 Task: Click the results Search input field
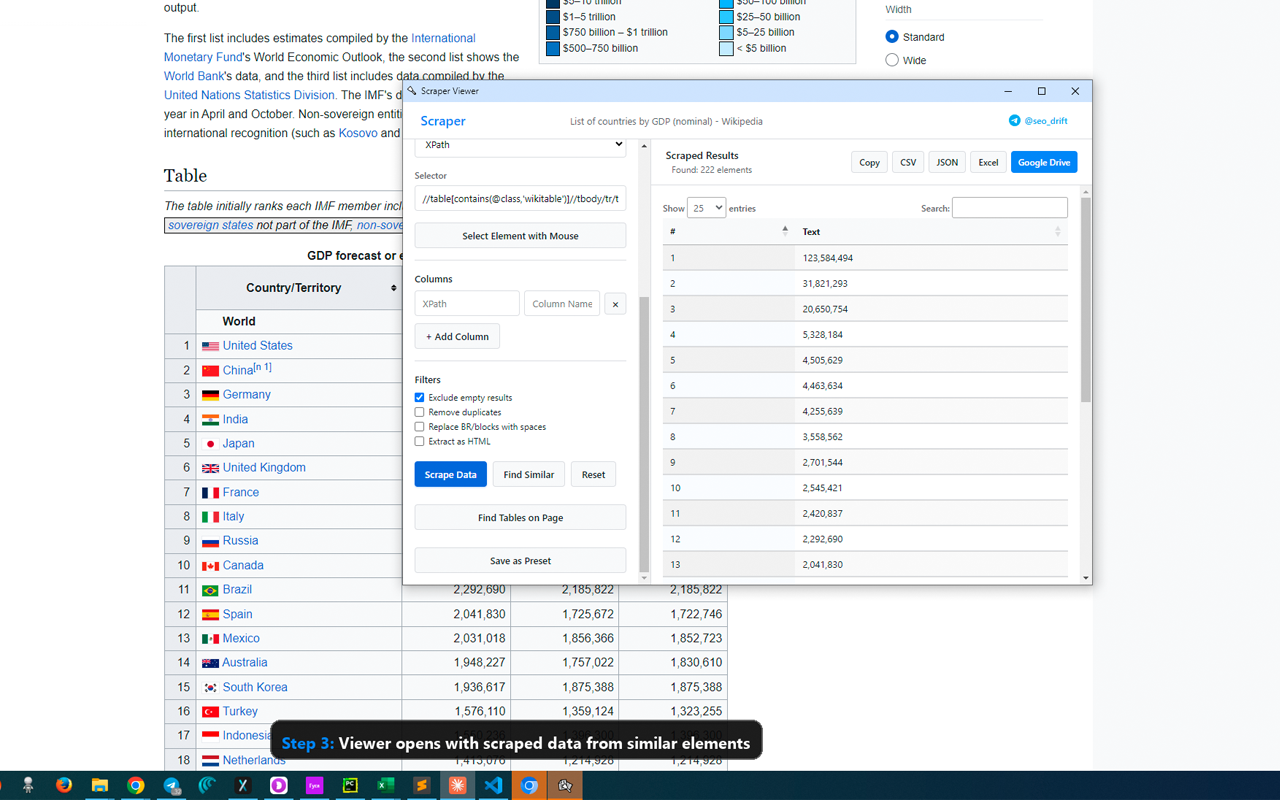(1009, 208)
